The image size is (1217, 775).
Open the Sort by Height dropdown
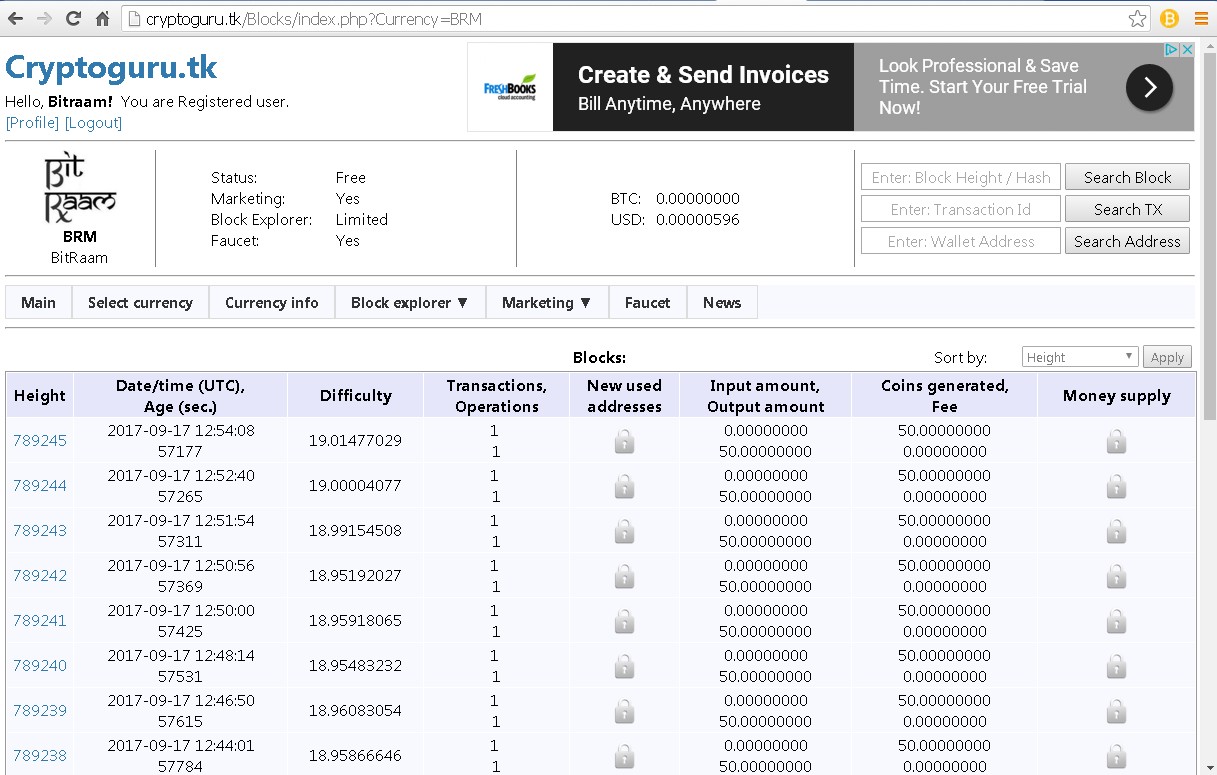coord(1080,357)
